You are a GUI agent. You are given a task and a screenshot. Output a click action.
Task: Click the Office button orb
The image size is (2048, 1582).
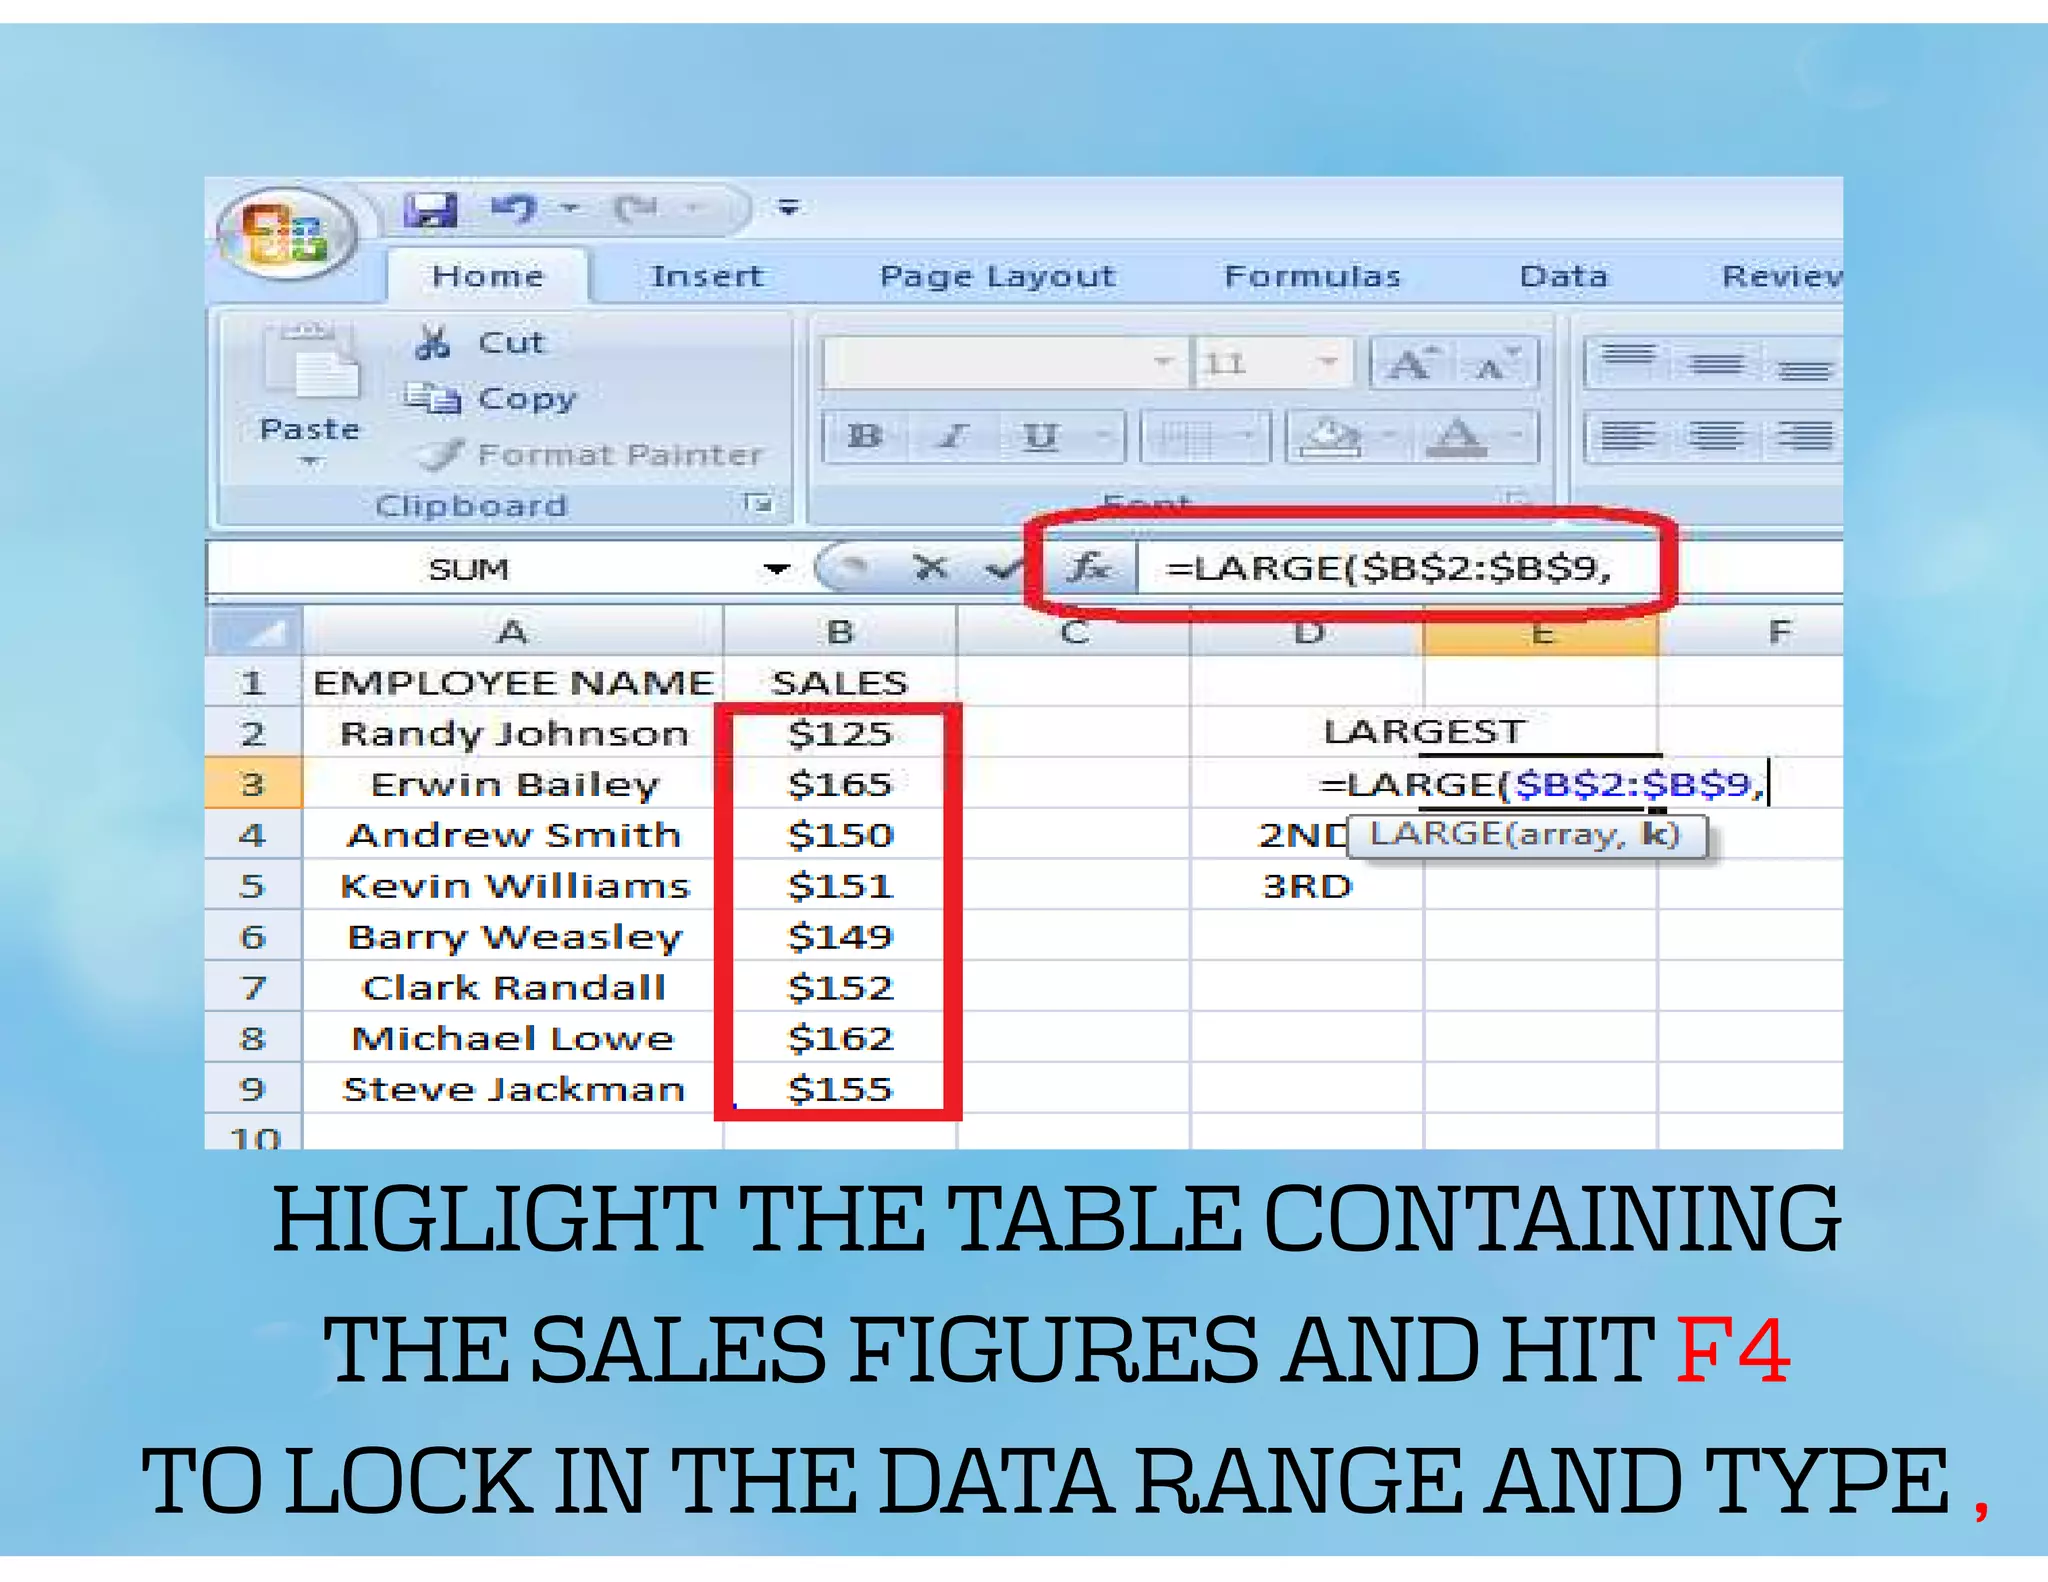tap(287, 233)
